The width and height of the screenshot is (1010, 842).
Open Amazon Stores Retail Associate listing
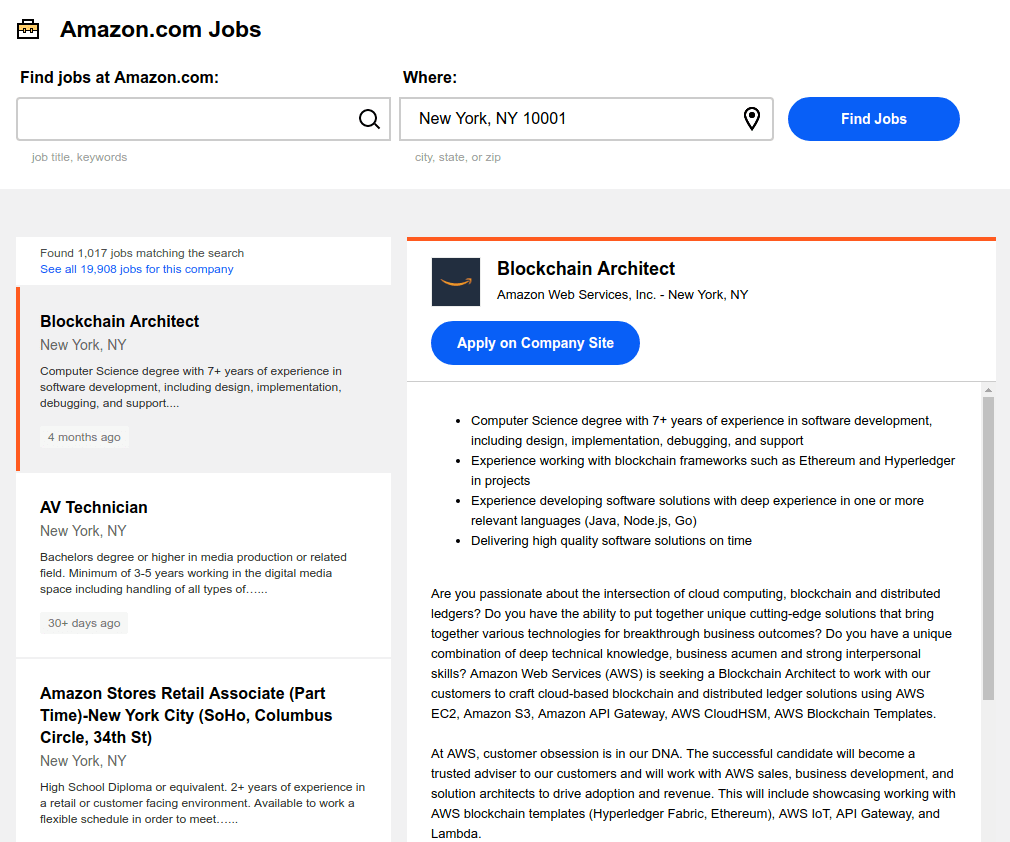[186, 715]
